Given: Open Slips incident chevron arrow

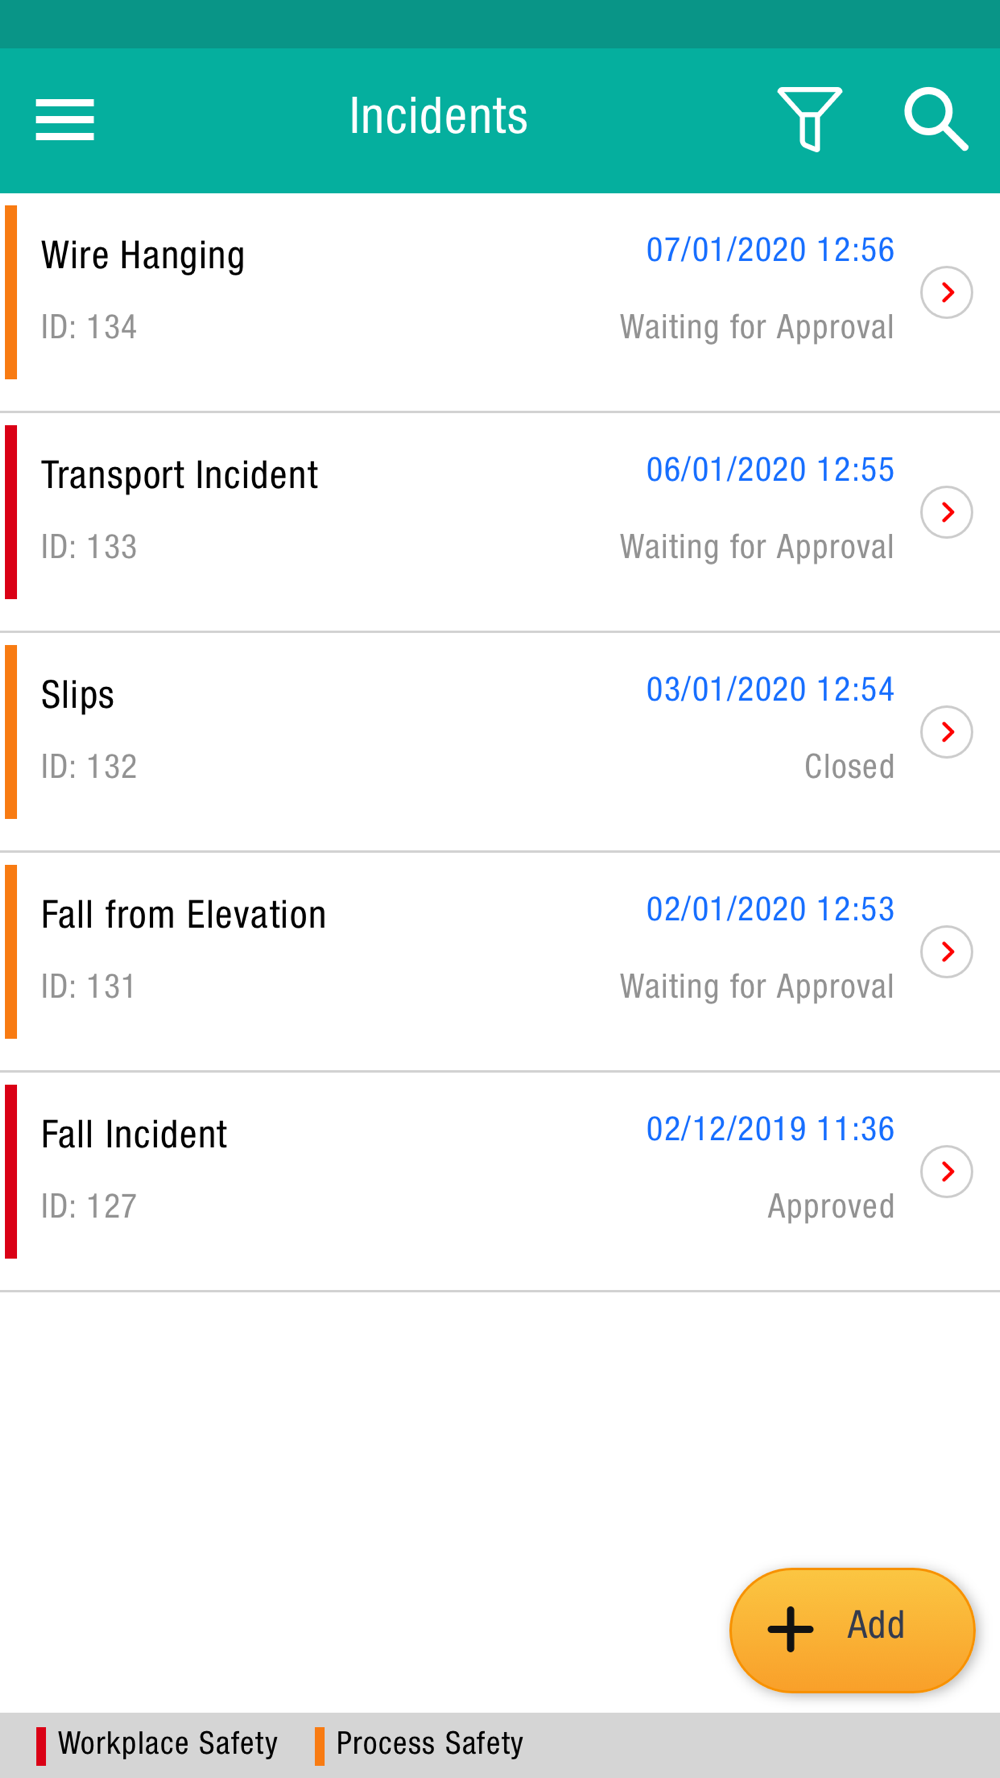Looking at the screenshot, I should (x=946, y=732).
